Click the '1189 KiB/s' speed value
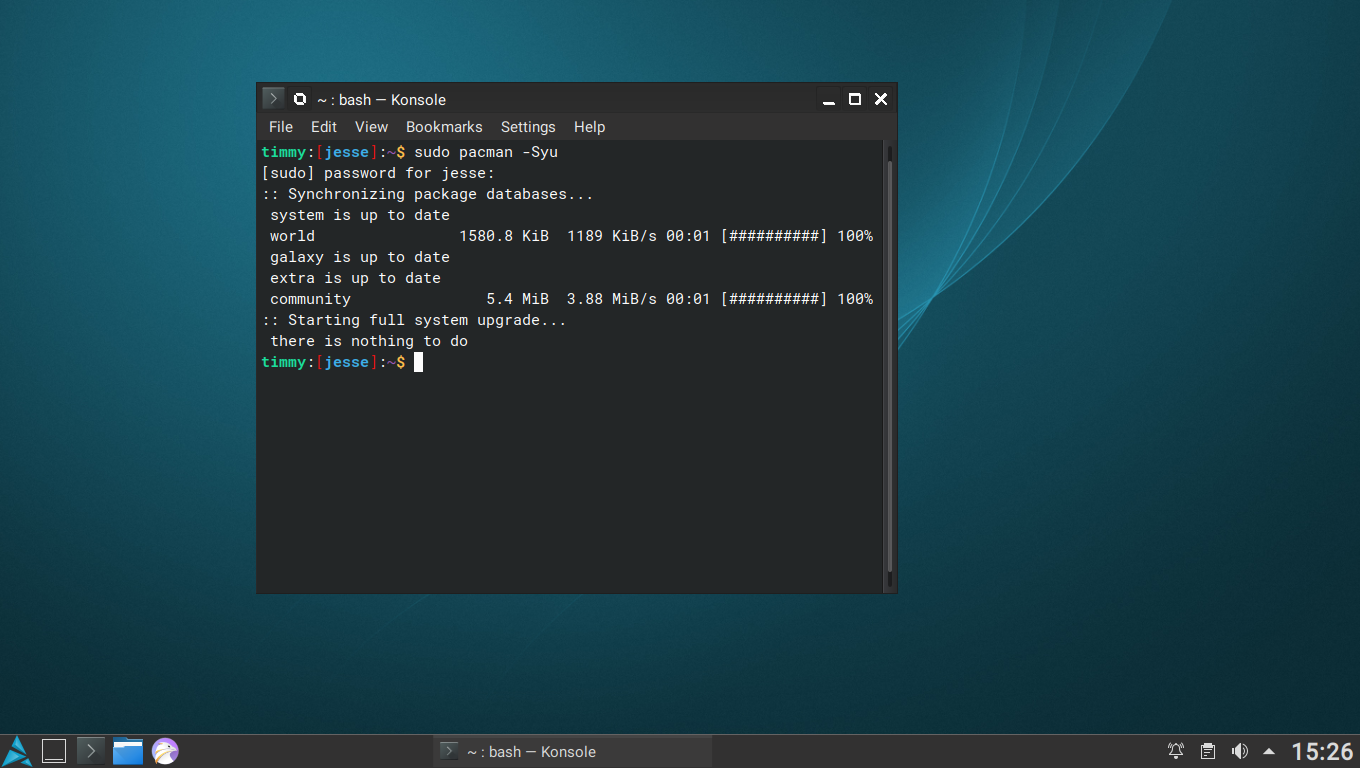 pyautogui.click(x=612, y=236)
